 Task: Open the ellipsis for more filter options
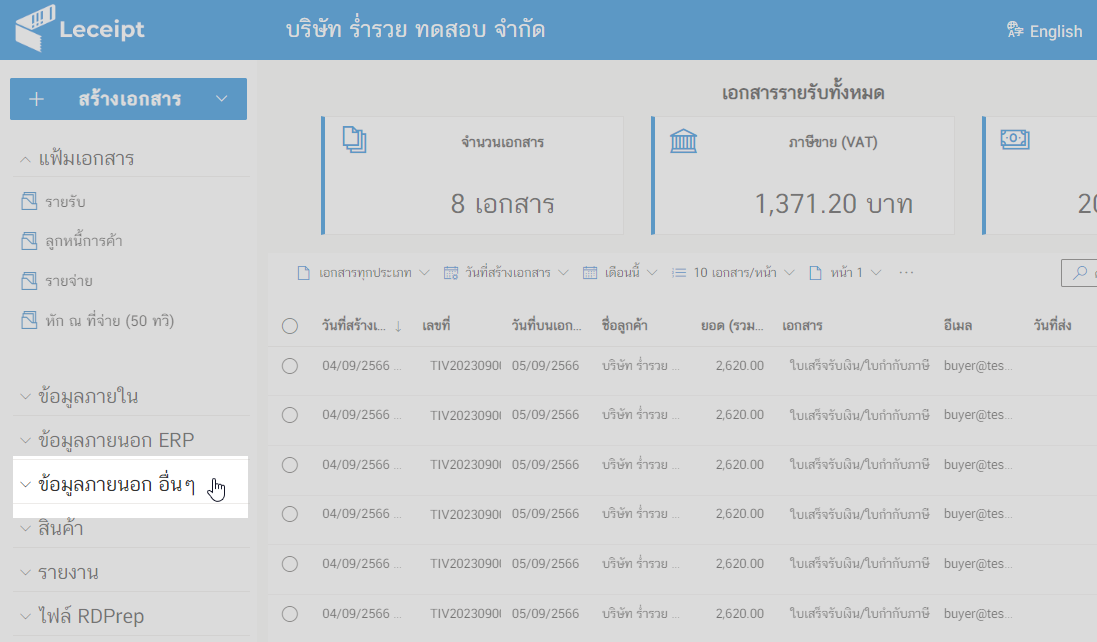point(905,272)
